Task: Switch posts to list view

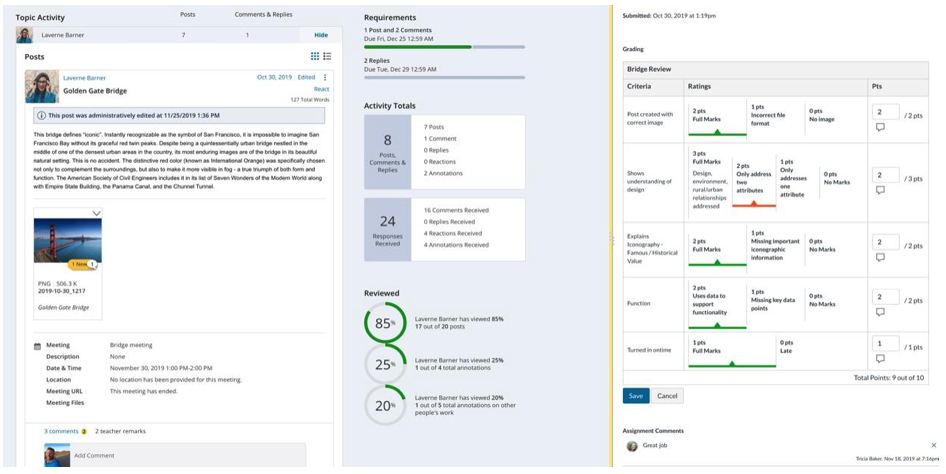Action: point(327,56)
